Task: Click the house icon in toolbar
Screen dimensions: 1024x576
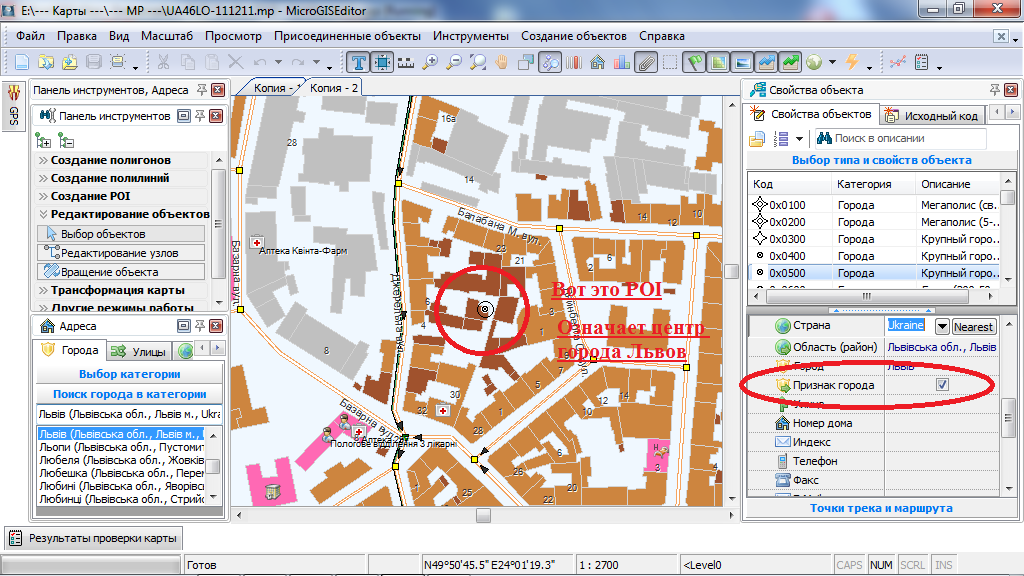Action: 597,62
